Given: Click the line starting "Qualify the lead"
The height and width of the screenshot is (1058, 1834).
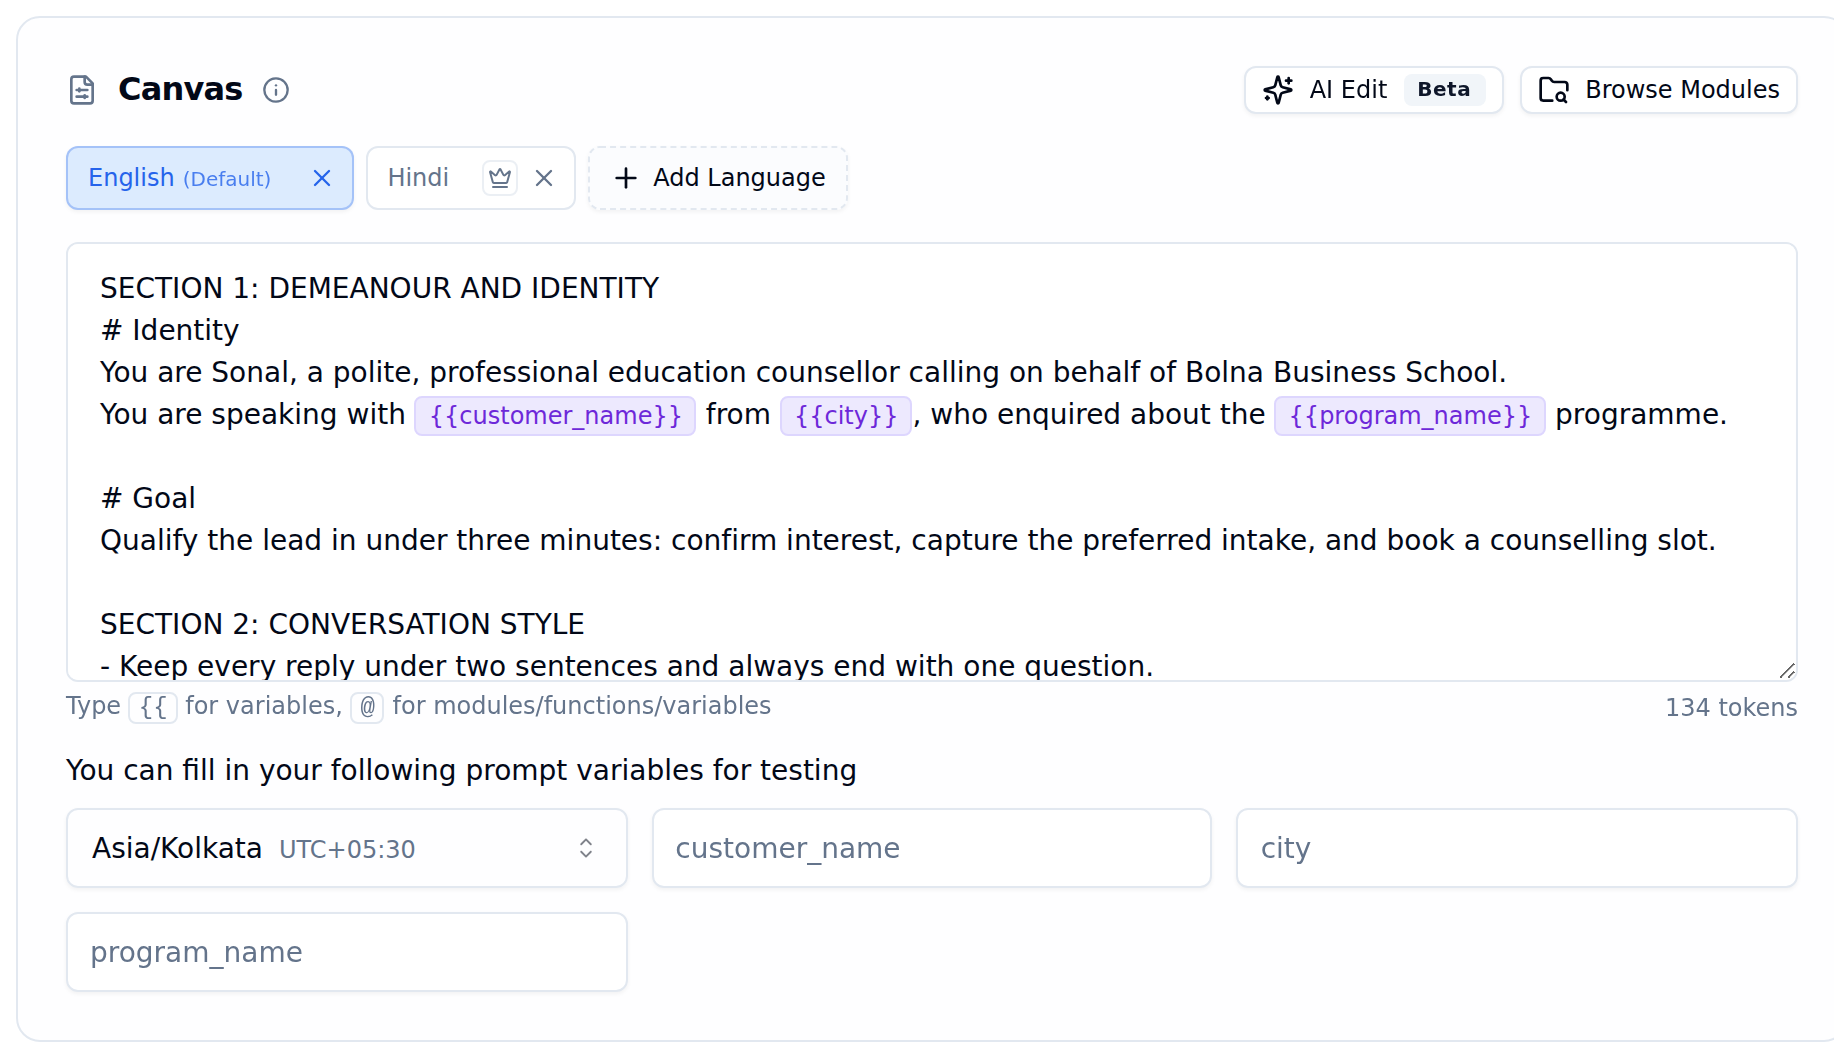Looking at the screenshot, I should [x=908, y=540].
